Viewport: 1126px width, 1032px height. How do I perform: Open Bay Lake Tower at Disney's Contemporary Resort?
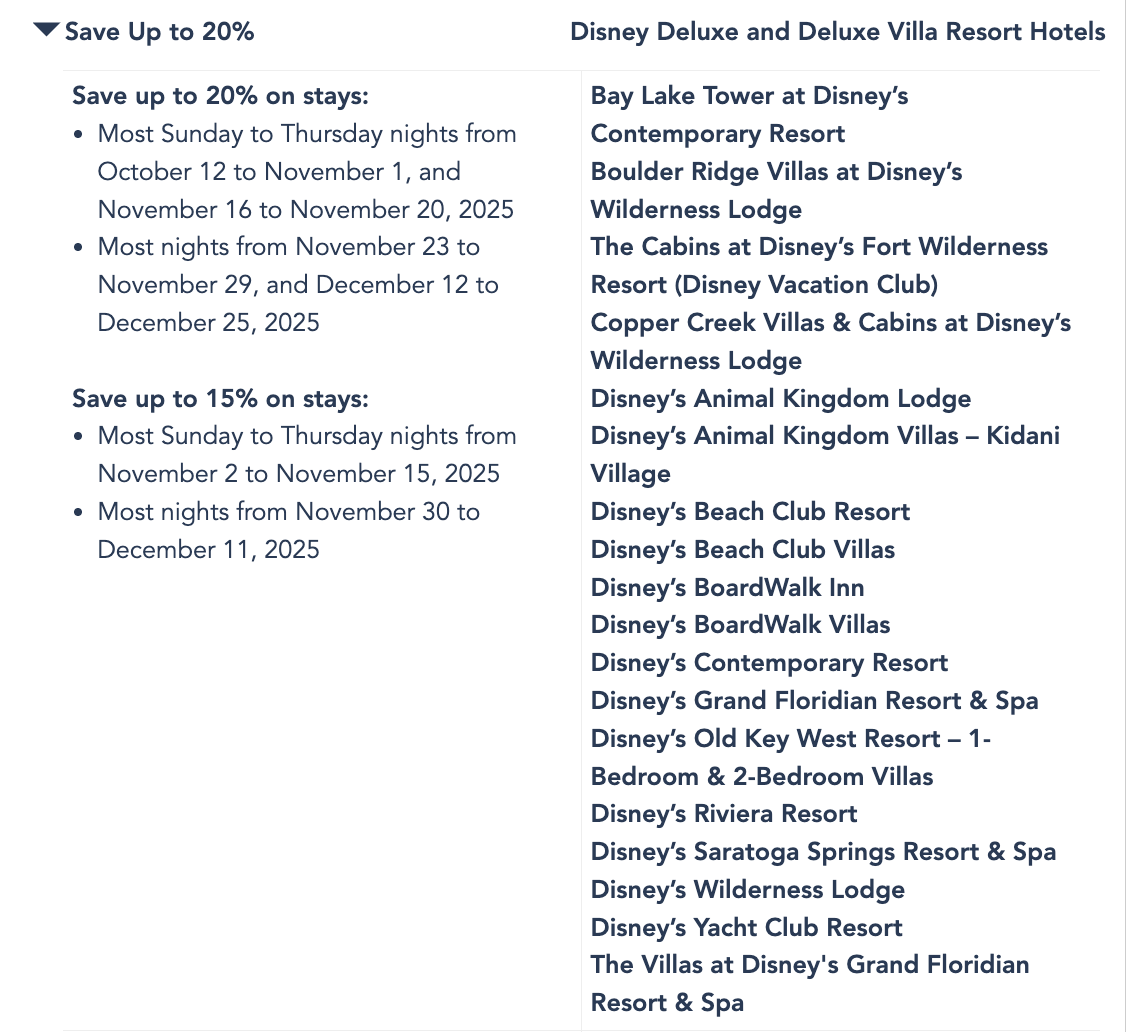pyautogui.click(x=749, y=97)
